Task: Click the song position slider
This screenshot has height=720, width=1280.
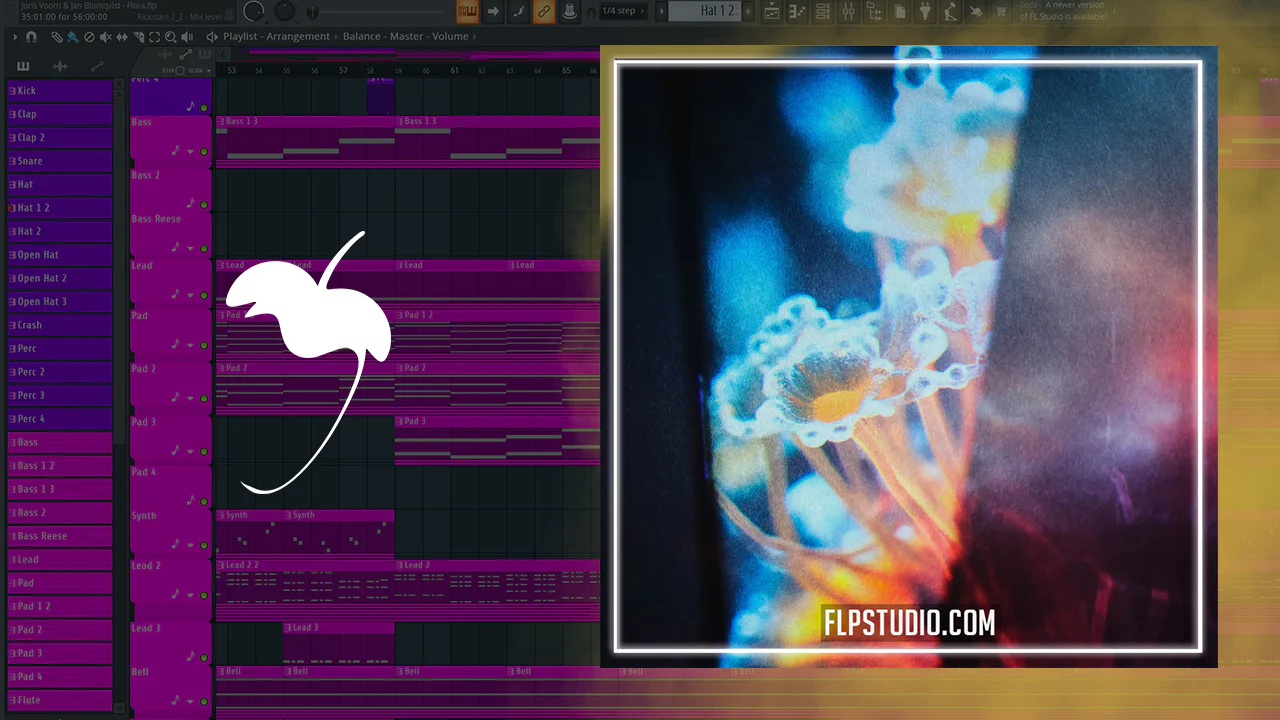Action: pos(380,11)
